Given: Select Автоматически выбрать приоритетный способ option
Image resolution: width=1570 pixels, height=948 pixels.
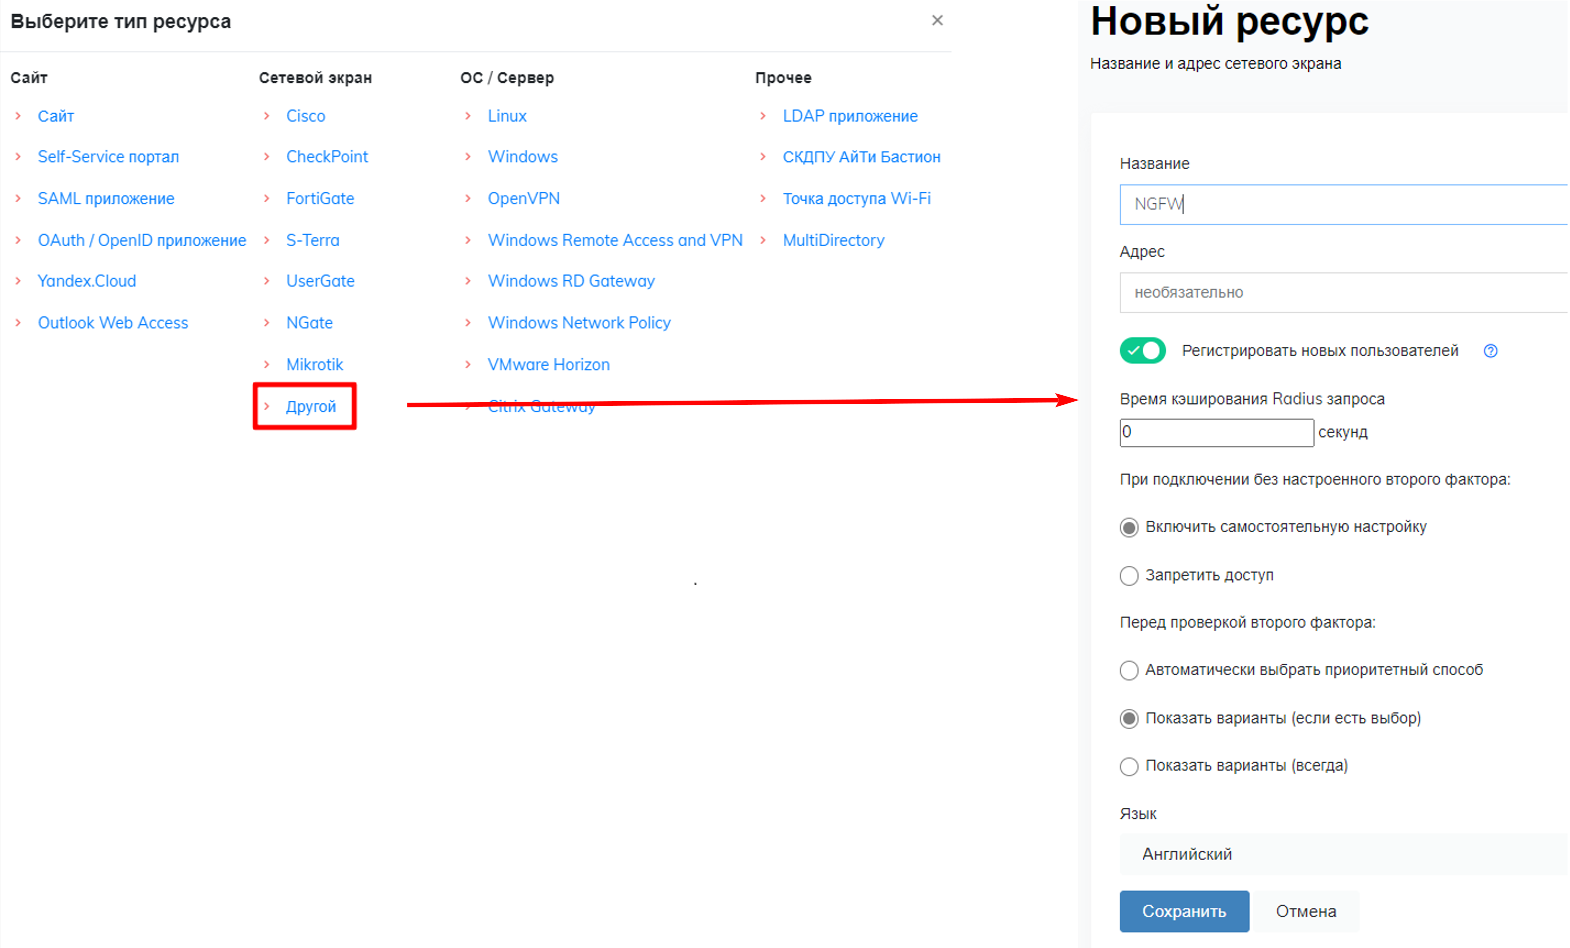Looking at the screenshot, I should point(1129,671).
